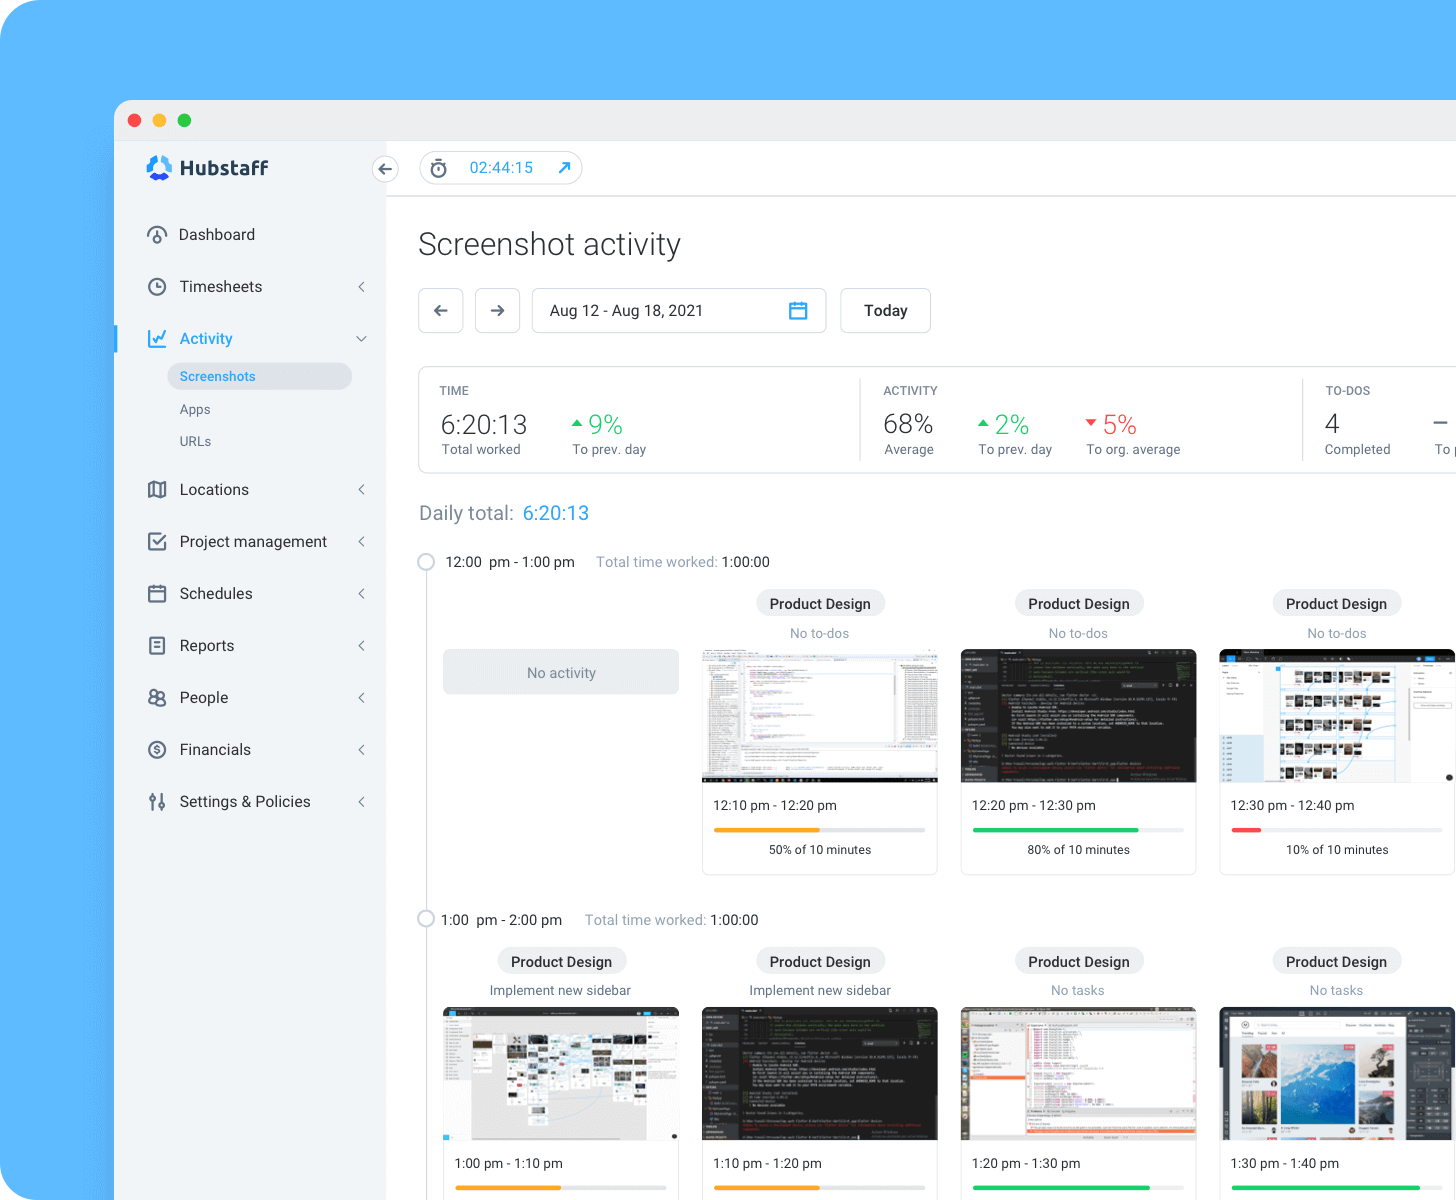
Task: Click the Project management checkbox icon
Action: pos(157,542)
